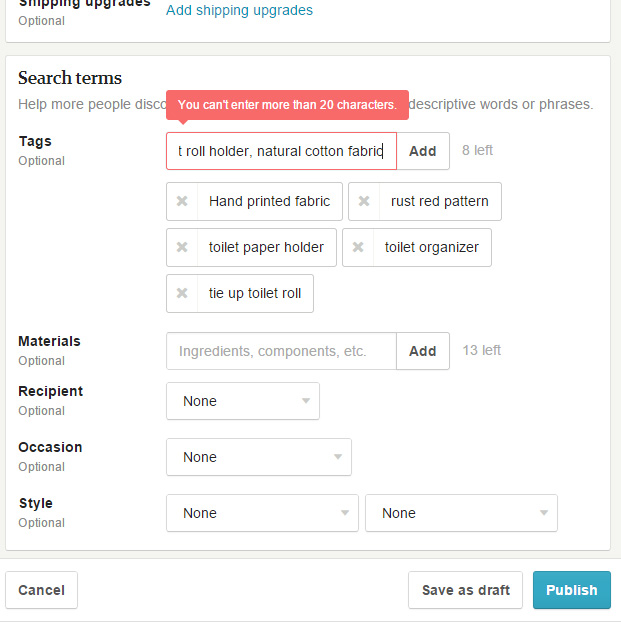
Task: Remove the "toilet organizer" tag
Action: tap(358, 247)
